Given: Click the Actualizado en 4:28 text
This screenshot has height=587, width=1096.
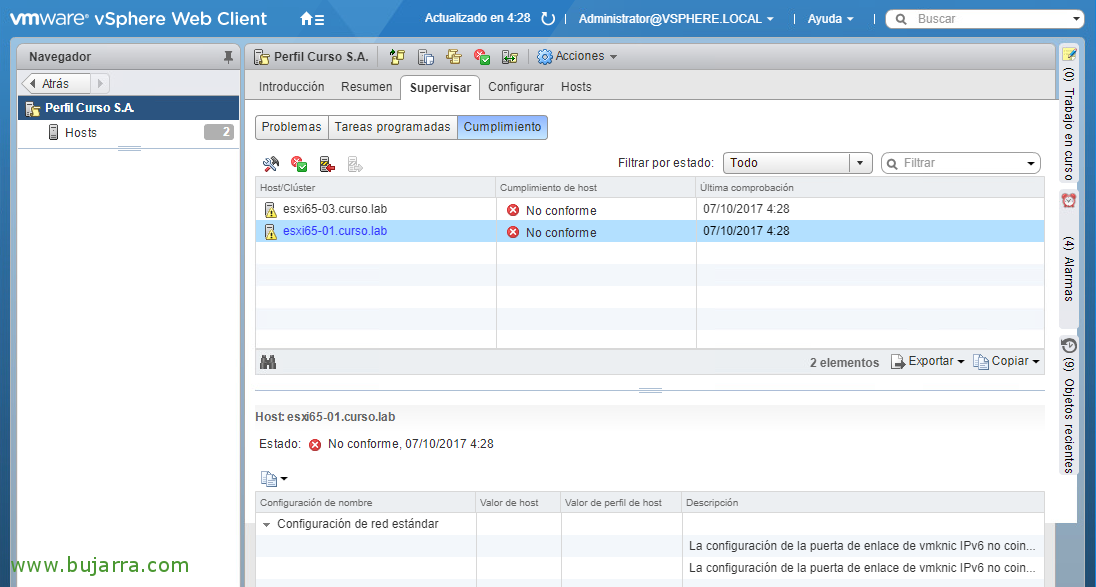Looking at the screenshot, I should coord(478,18).
